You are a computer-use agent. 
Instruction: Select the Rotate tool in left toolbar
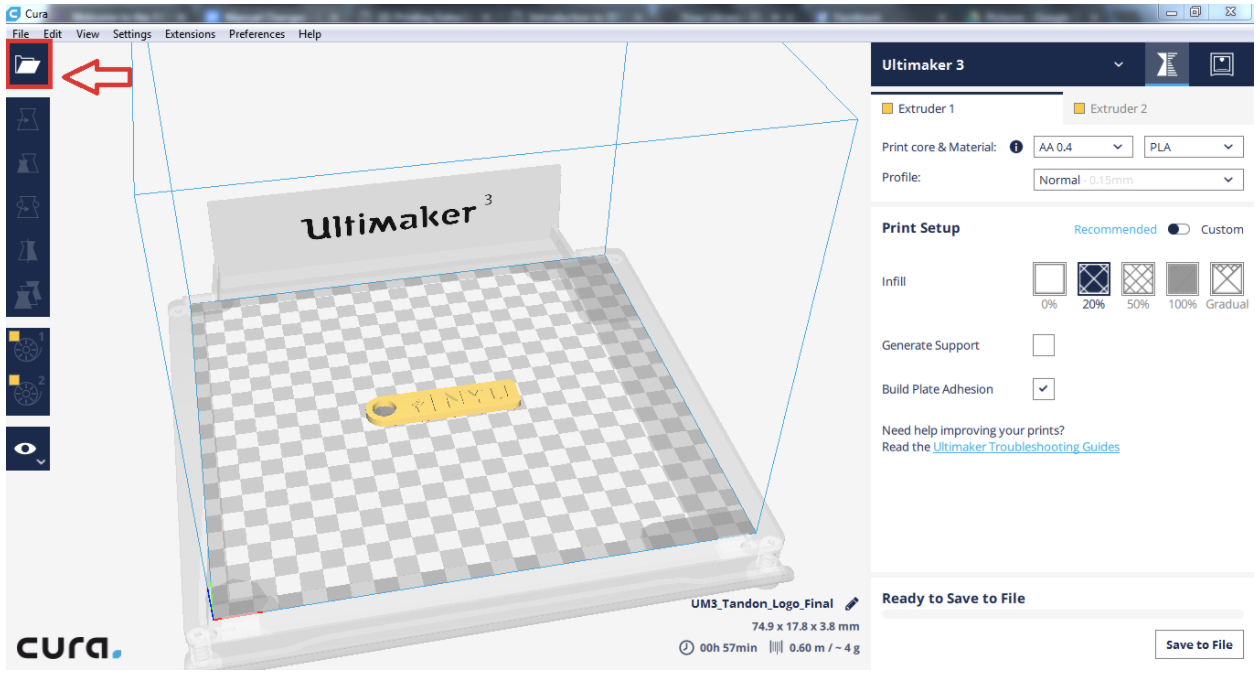point(28,207)
